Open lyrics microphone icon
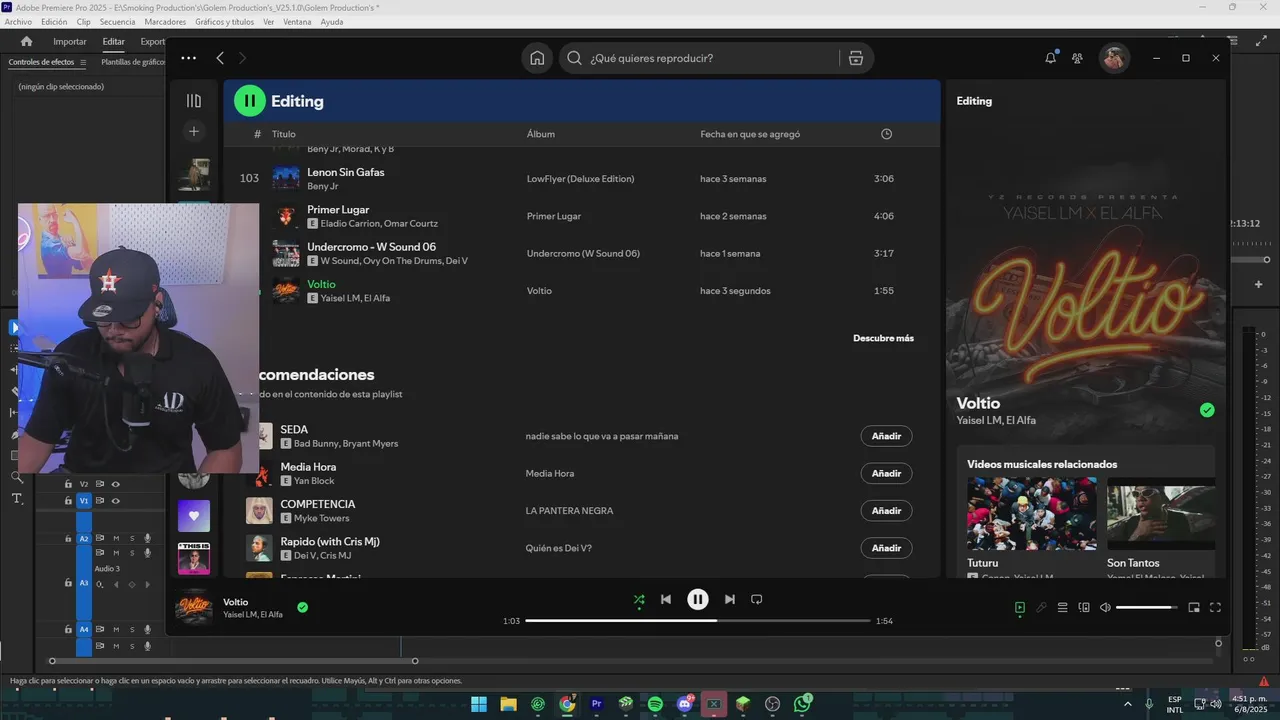Screen dimensions: 1280x720 1041,607
